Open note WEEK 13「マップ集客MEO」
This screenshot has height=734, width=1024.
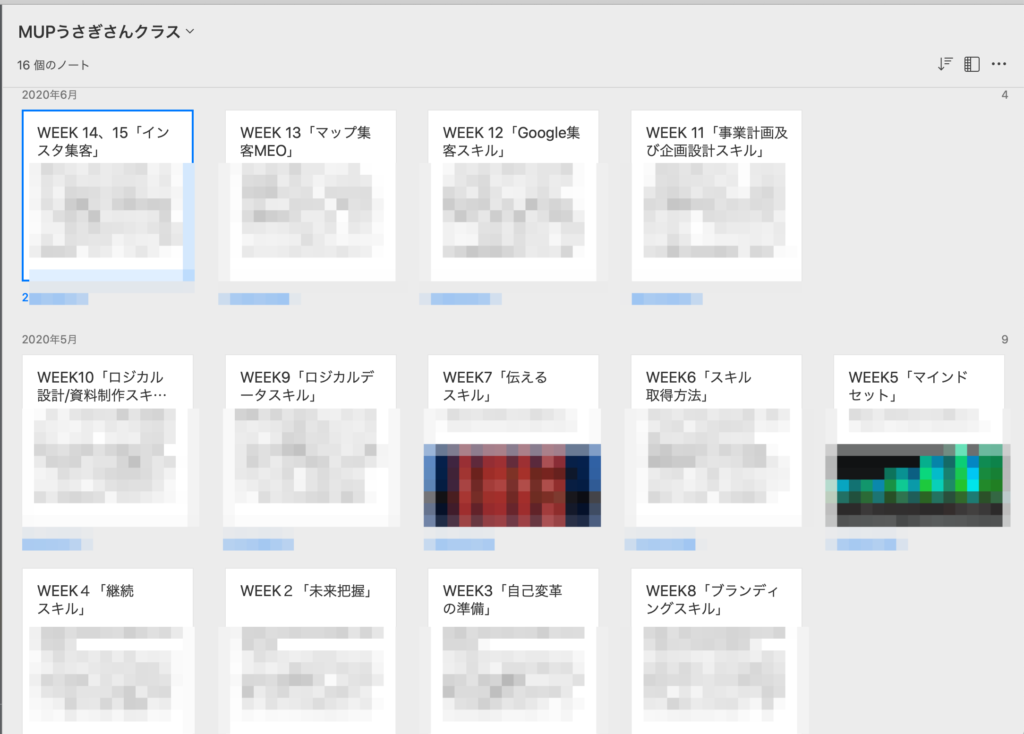pyautogui.click(x=310, y=195)
